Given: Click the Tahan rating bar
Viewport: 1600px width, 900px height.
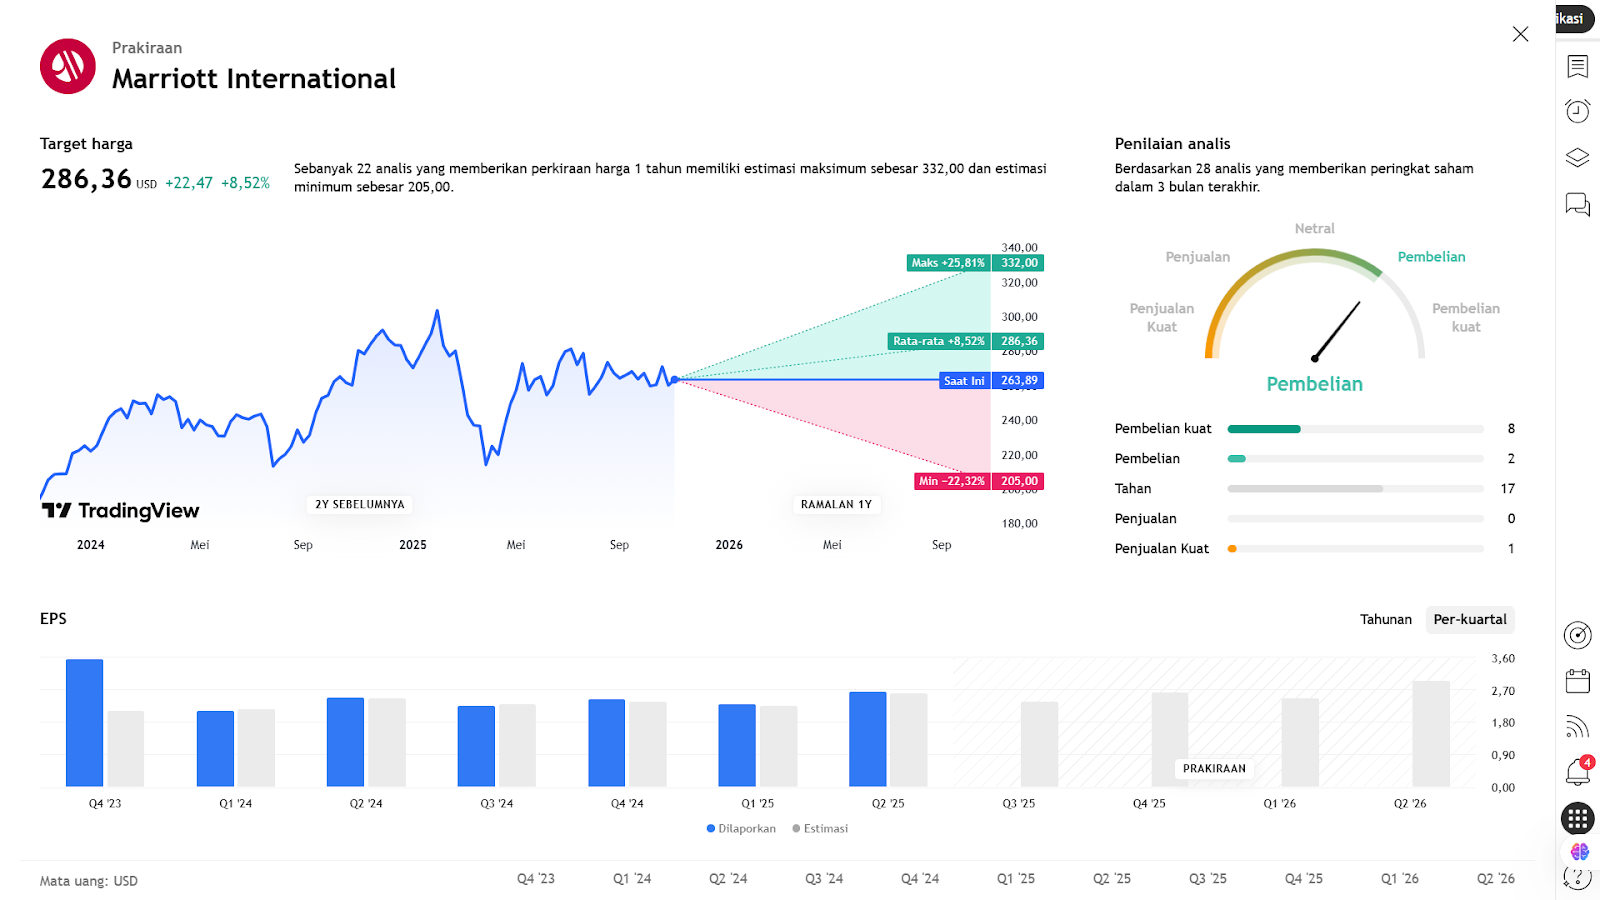Looking at the screenshot, I should coord(1355,489).
